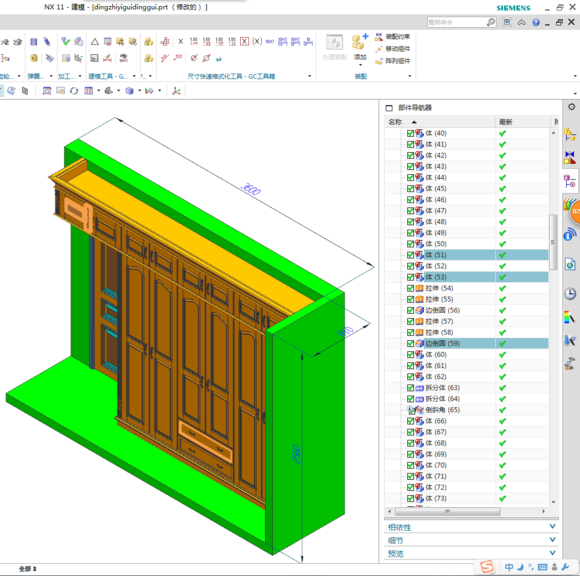Click the part navigator vertical scrollbar
580x576 pixels.
[x=553, y=242]
